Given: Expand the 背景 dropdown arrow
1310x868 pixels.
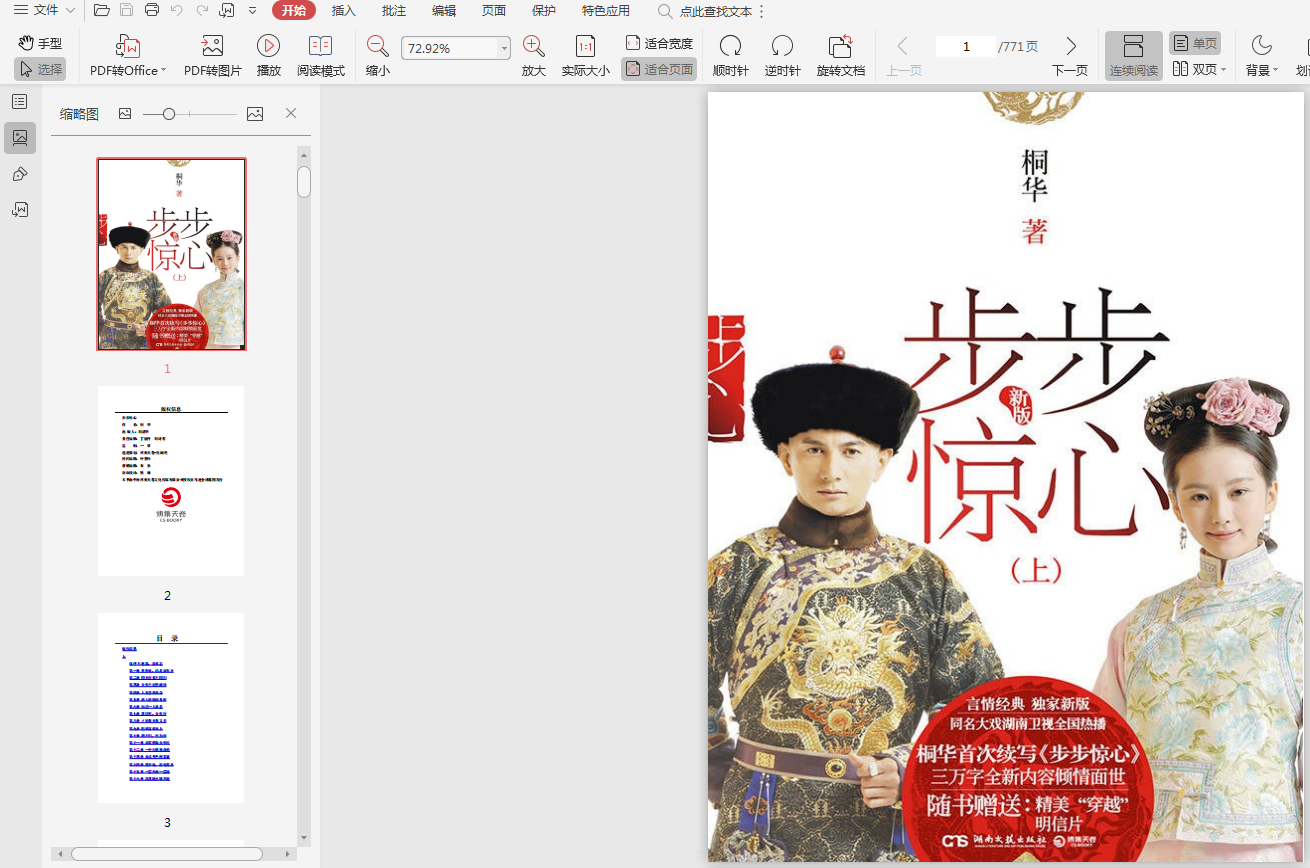Looking at the screenshot, I should (1275, 71).
